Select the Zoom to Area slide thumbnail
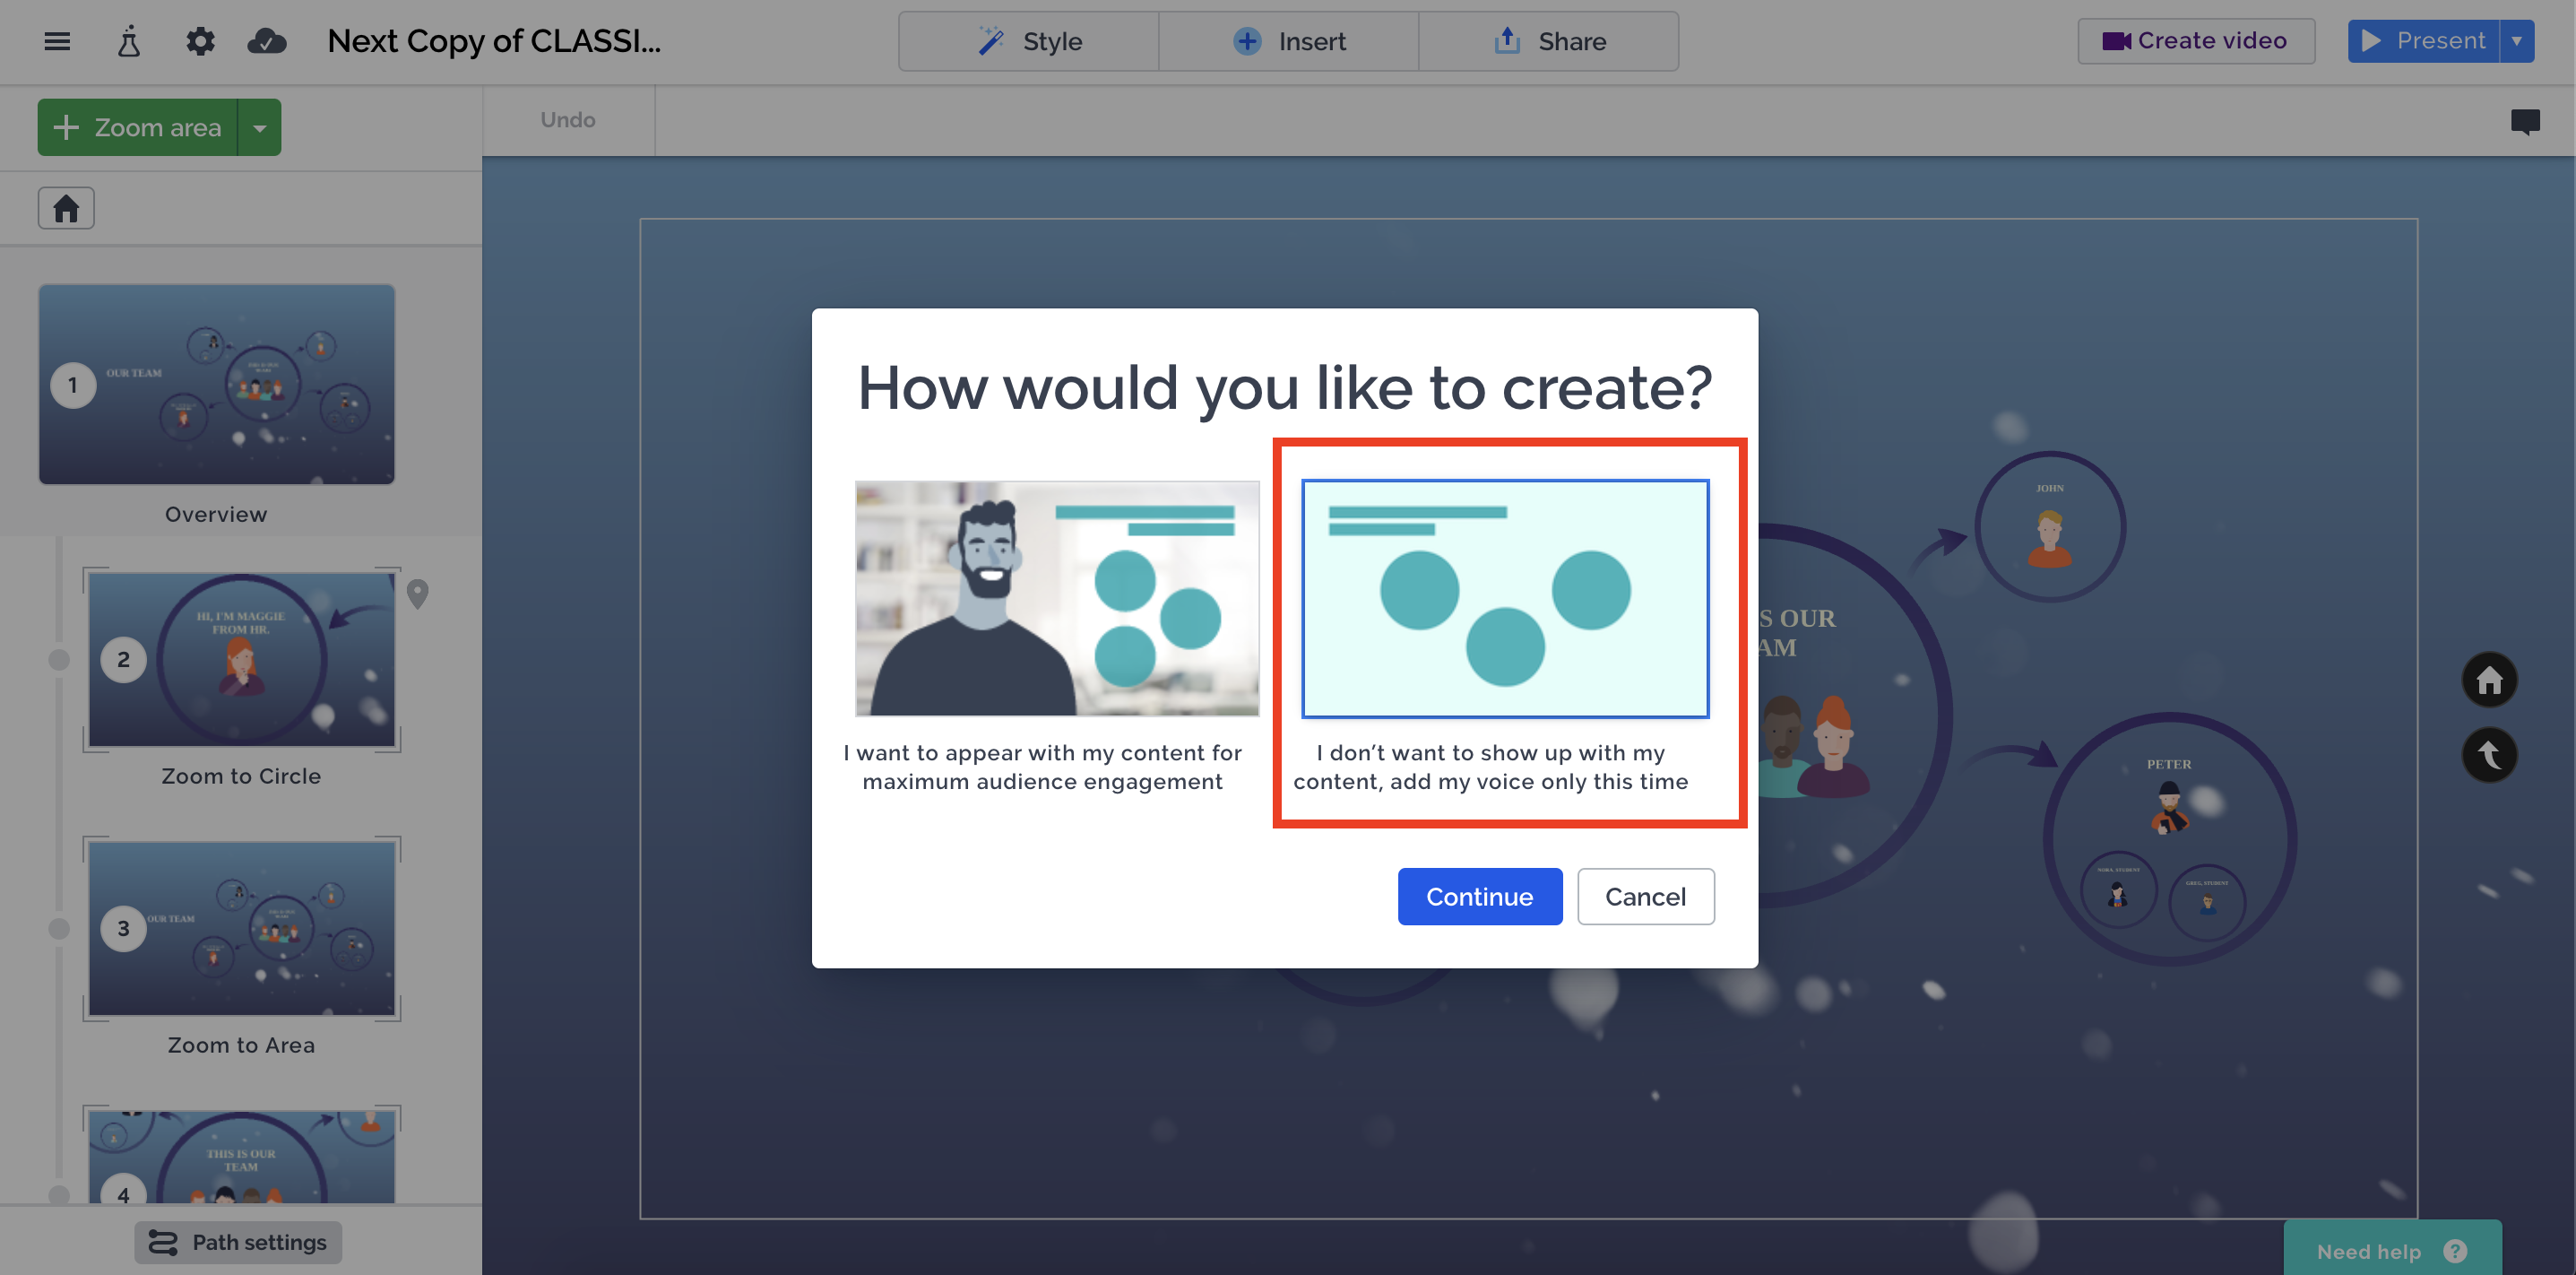 pyautogui.click(x=241, y=928)
